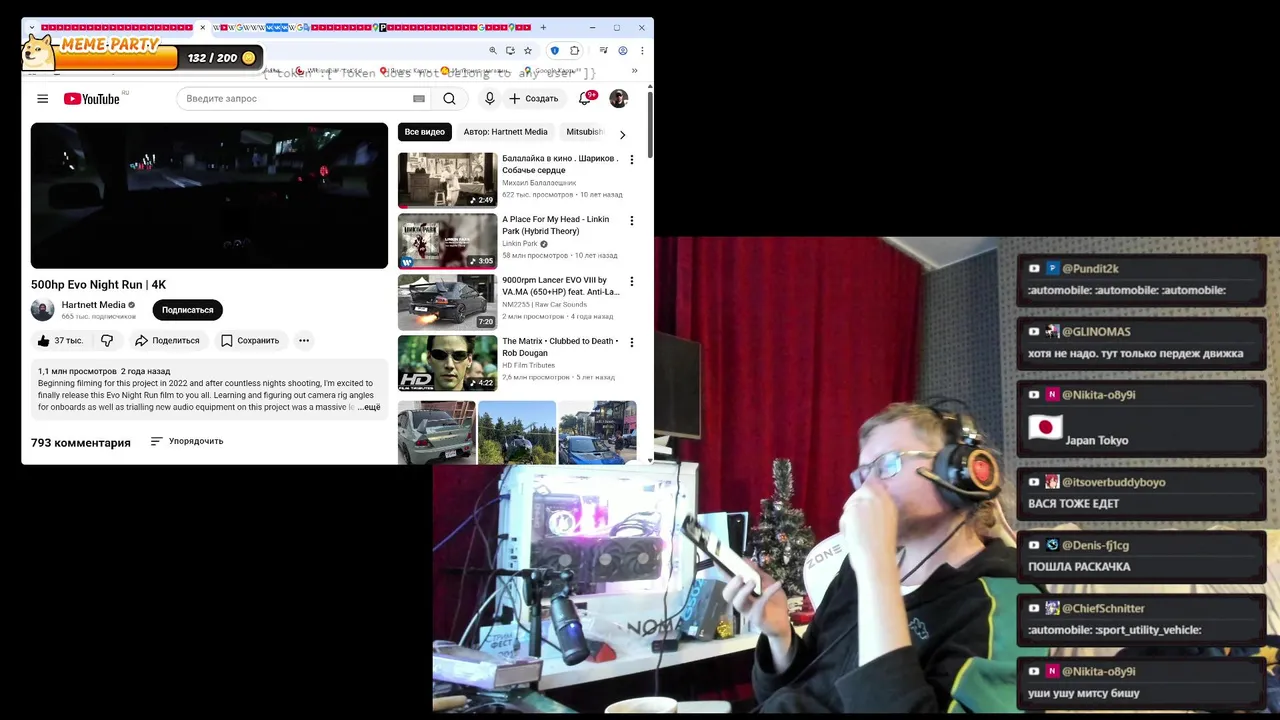Open the 9000rpm Lancer EVO VIII thumbnail
The height and width of the screenshot is (720, 1280).
[x=447, y=302]
